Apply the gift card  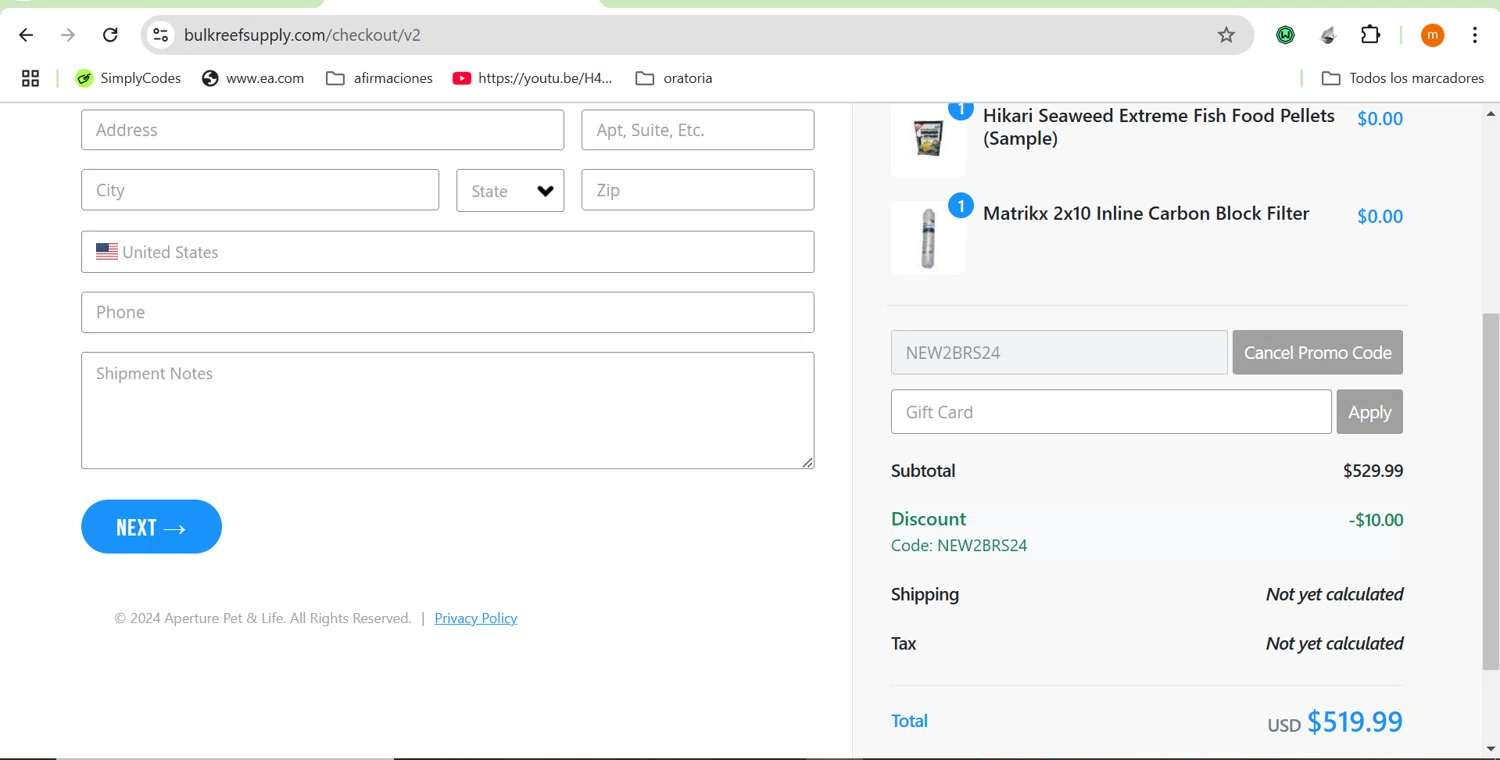coord(1369,412)
